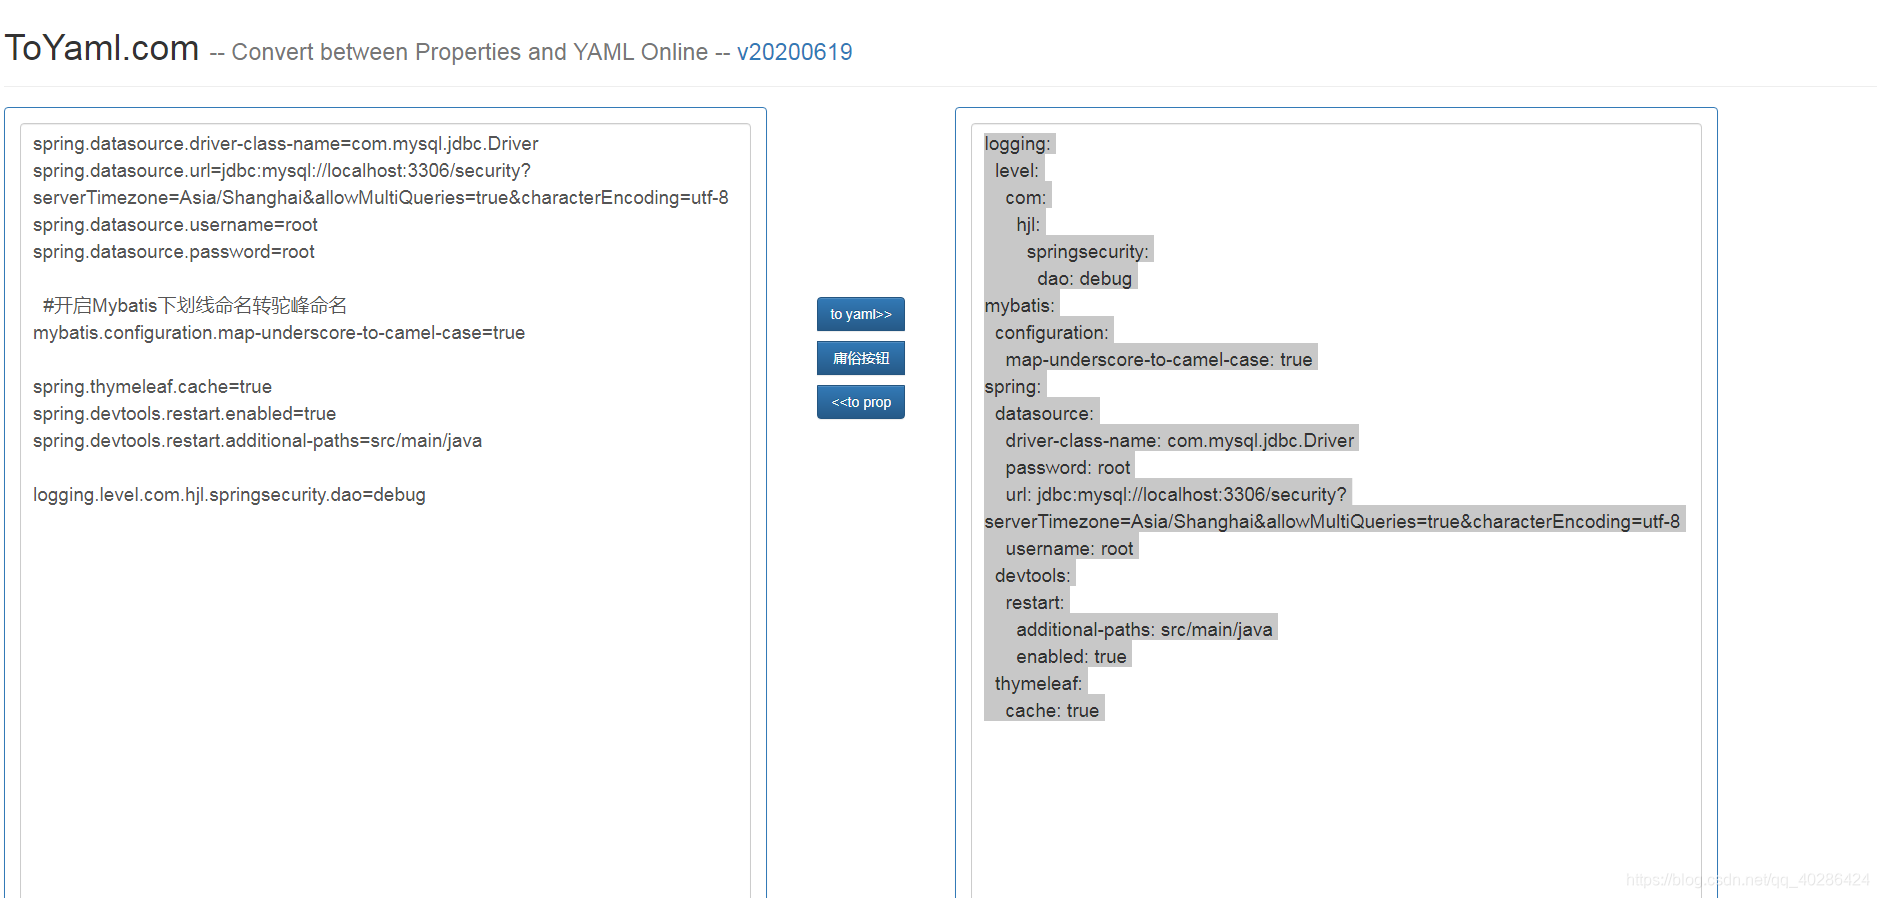This screenshot has width=1879, height=898.
Task: Click 'map-underscore-to-camel-case: true' in YAML output
Action: coord(1159,360)
